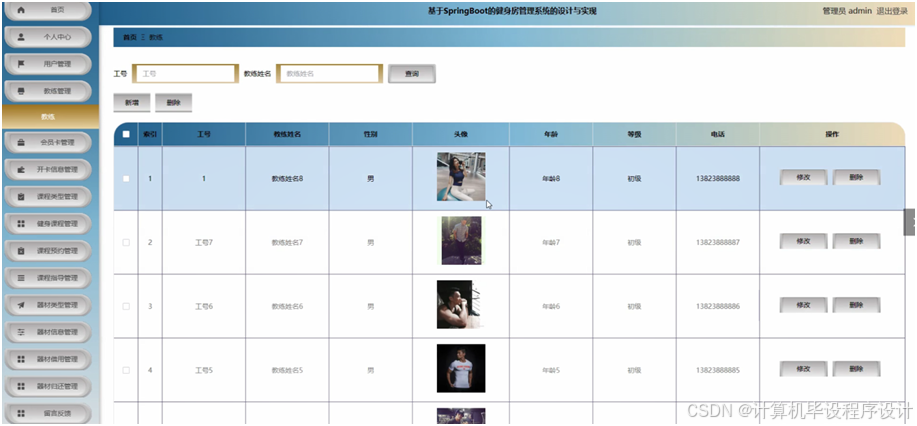Open 用户管理 flag icon in sidebar
Image resolution: width=917 pixels, height=426 pixels.
coord(21,64)
